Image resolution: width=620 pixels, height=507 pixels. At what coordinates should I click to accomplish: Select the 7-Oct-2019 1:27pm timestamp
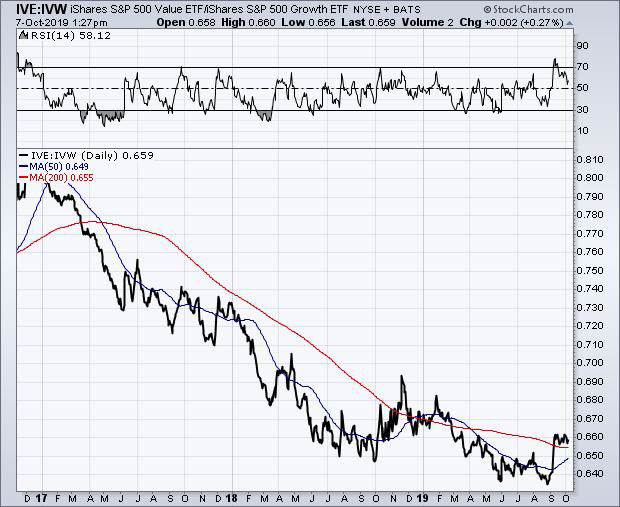pyautogui.click(x=62, y=23)
